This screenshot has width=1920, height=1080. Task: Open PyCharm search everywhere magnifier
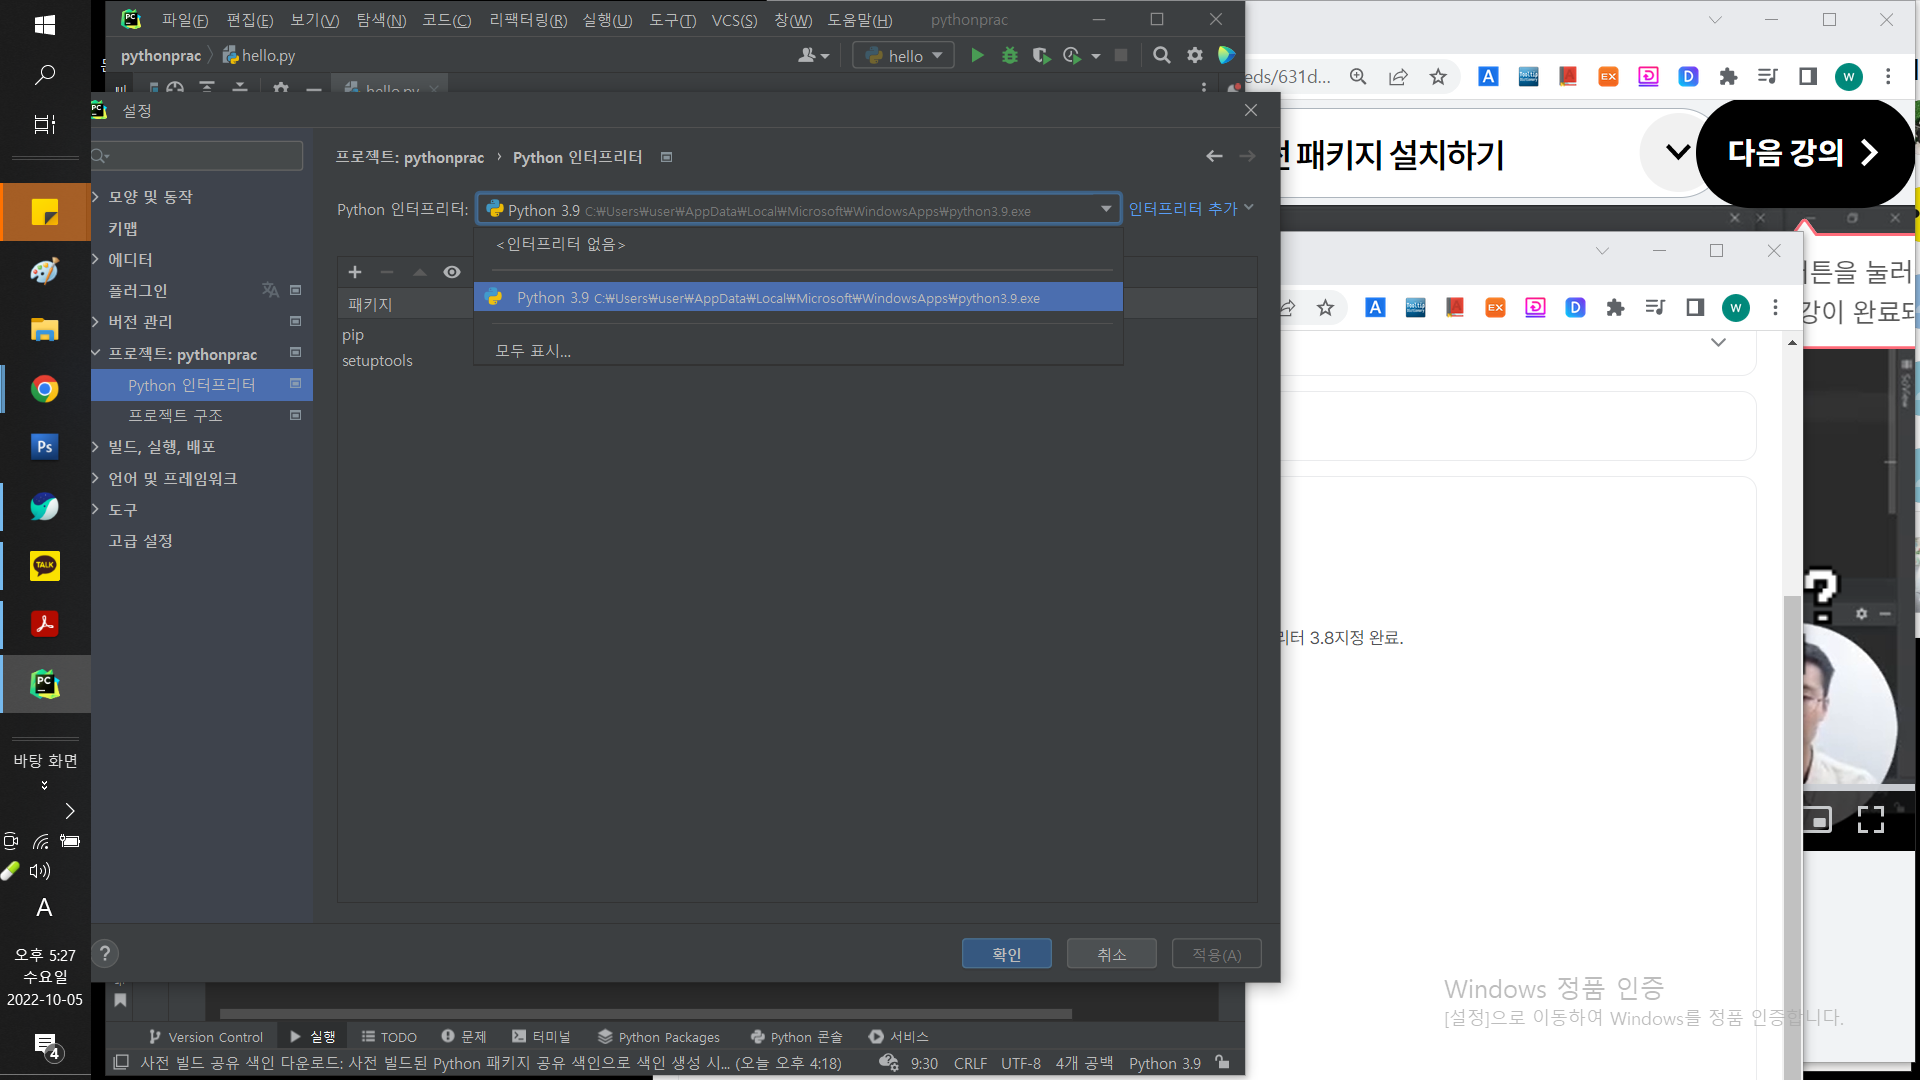(x=1161, y=56)
